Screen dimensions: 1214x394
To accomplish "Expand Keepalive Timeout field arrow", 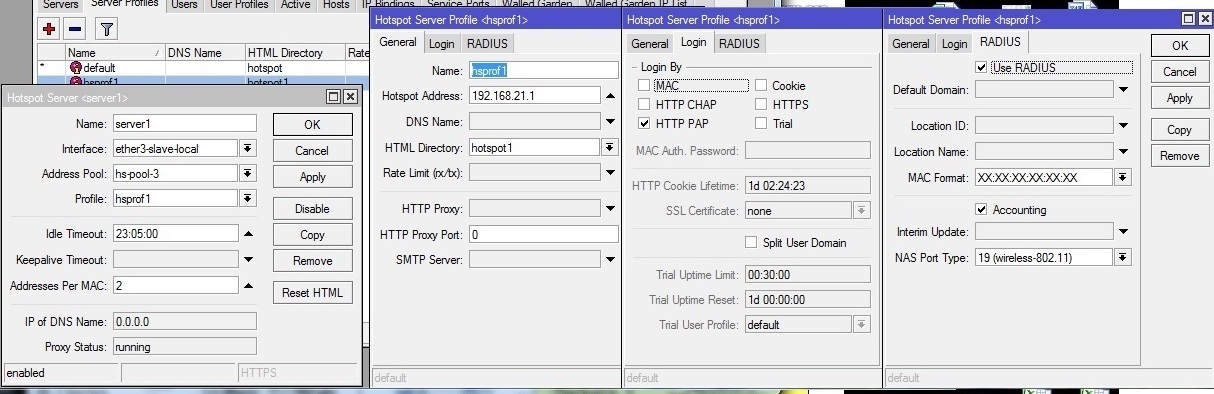I will tap(248, 260).
